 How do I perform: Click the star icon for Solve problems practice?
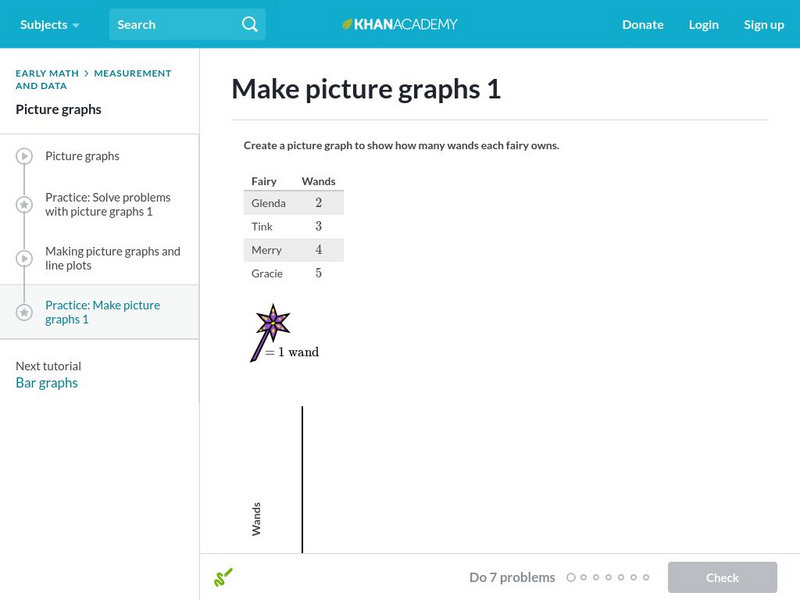tap(24, 205)
